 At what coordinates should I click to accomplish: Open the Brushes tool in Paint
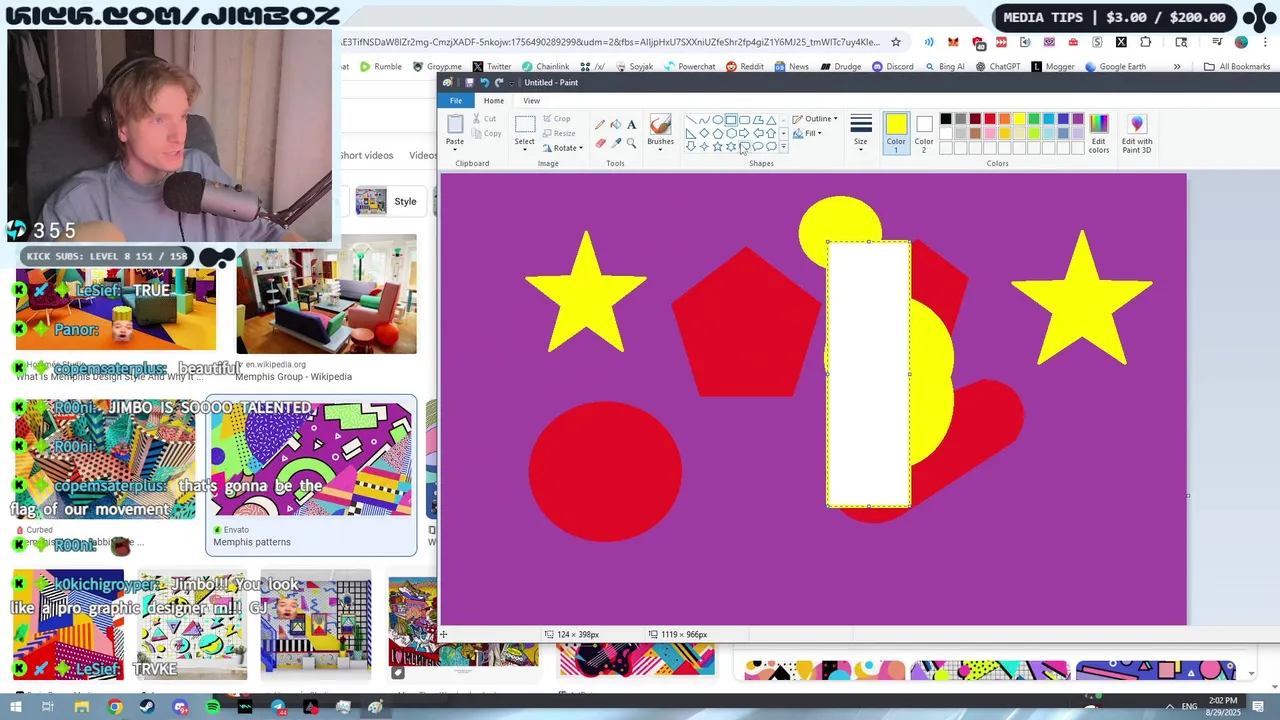(660, 131)
